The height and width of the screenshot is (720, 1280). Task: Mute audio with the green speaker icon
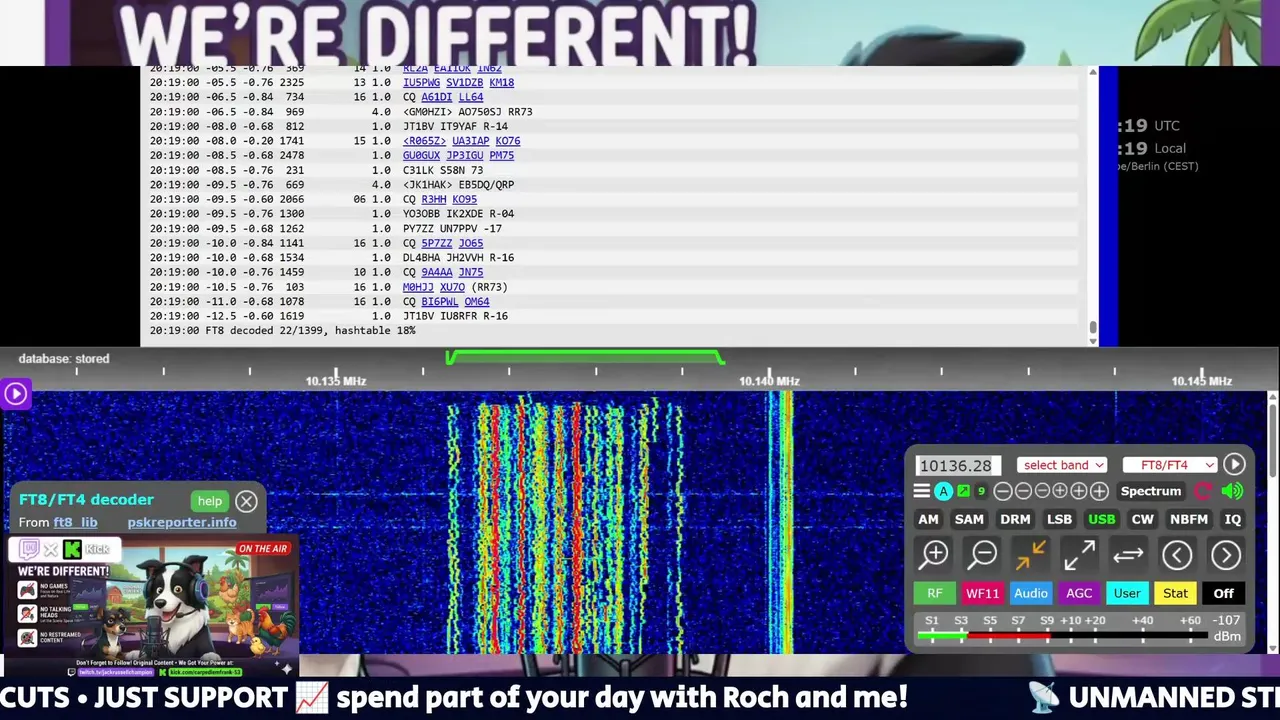[x=1232, y=491]
